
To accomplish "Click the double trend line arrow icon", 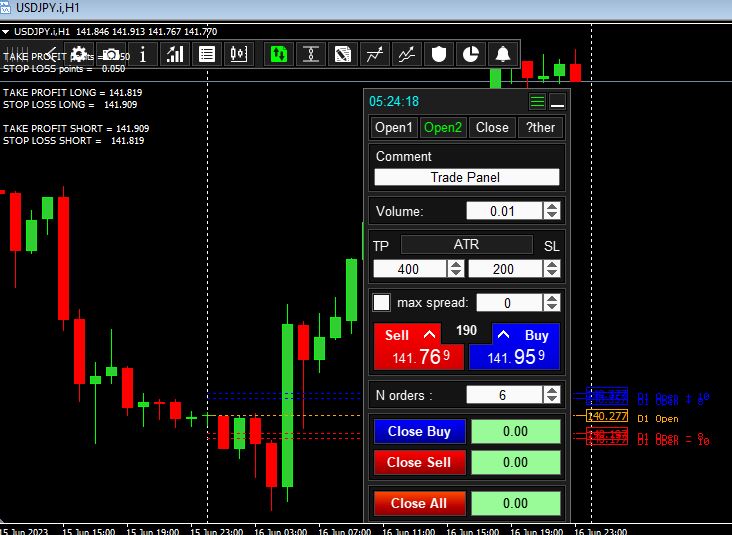I will (x=407, y=55).
